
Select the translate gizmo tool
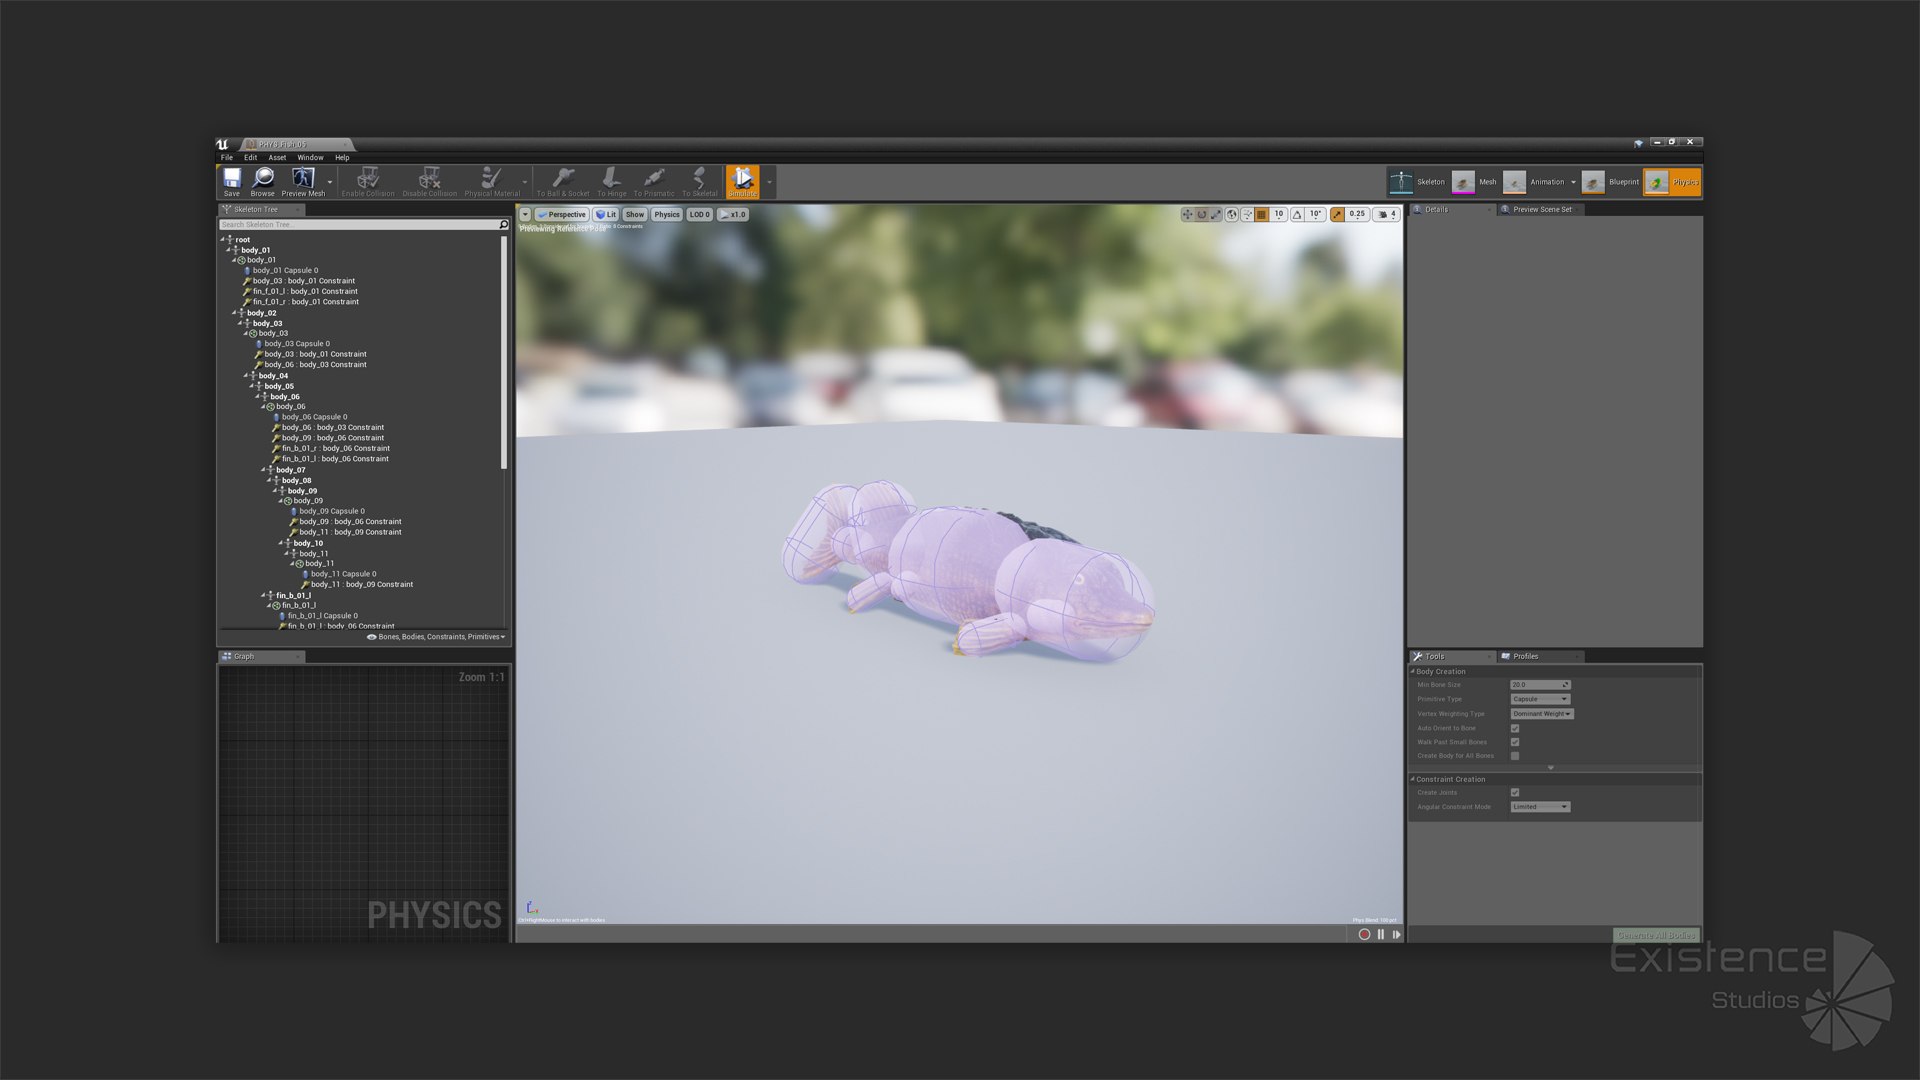(x=1187, y=214)
